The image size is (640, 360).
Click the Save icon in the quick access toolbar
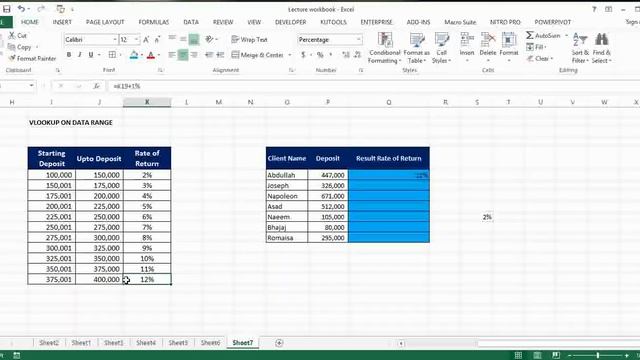[7, 9]
